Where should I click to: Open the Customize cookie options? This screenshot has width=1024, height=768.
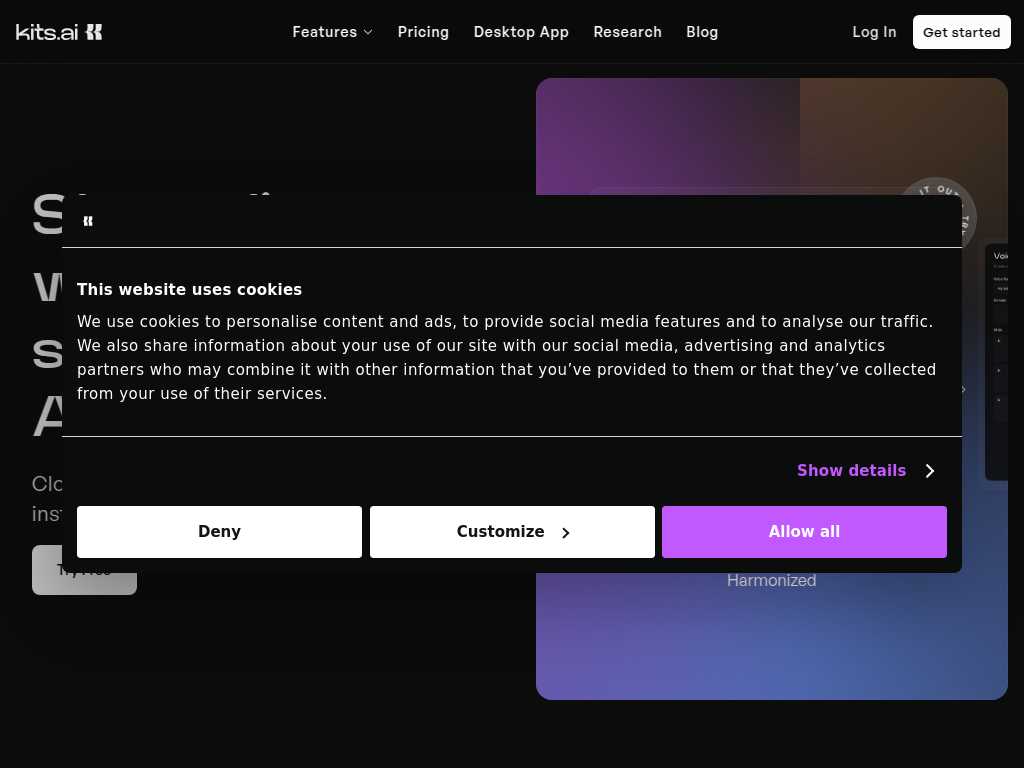(512, 532)
